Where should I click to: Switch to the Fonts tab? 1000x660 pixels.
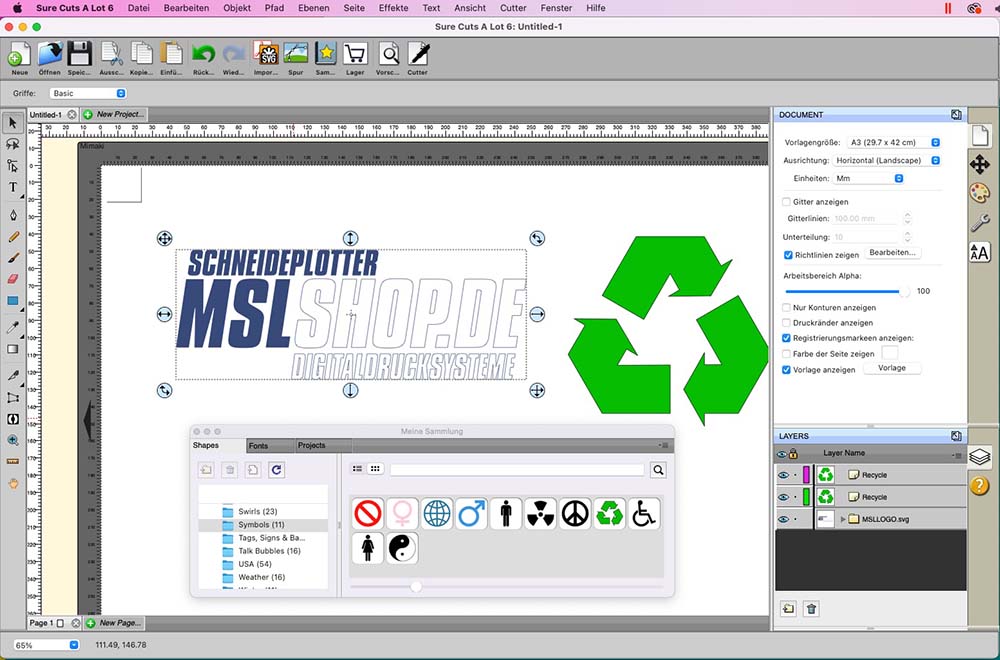point(258,445)
